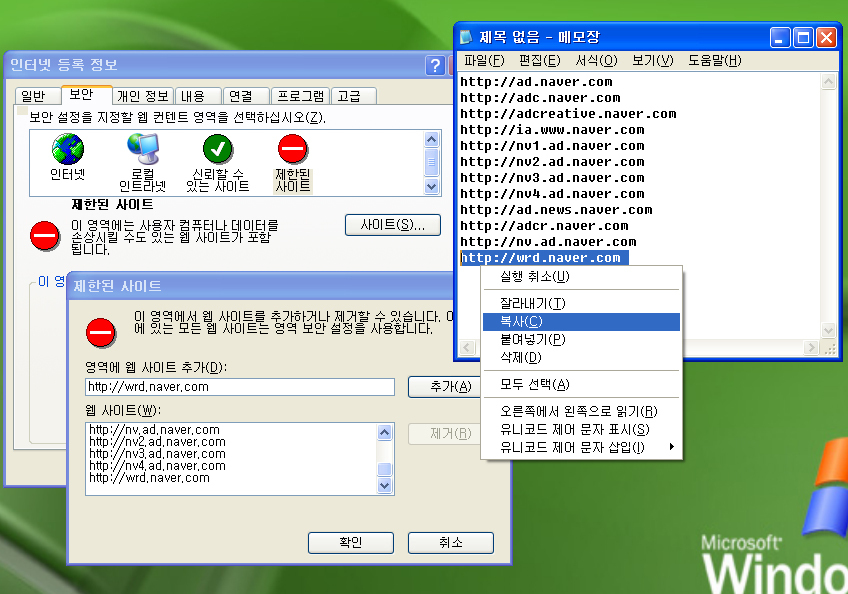This screenshot has width=848, height=594.
Task: Open the 도움말(H) menu in Notepad
Action: tap(714, 60)
